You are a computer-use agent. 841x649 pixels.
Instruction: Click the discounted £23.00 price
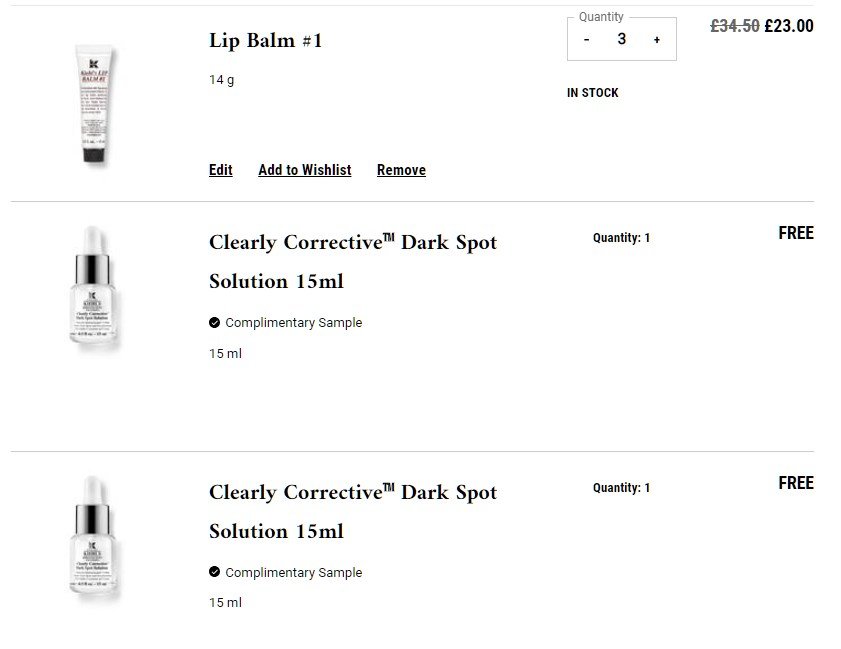(x=789, y=27)
